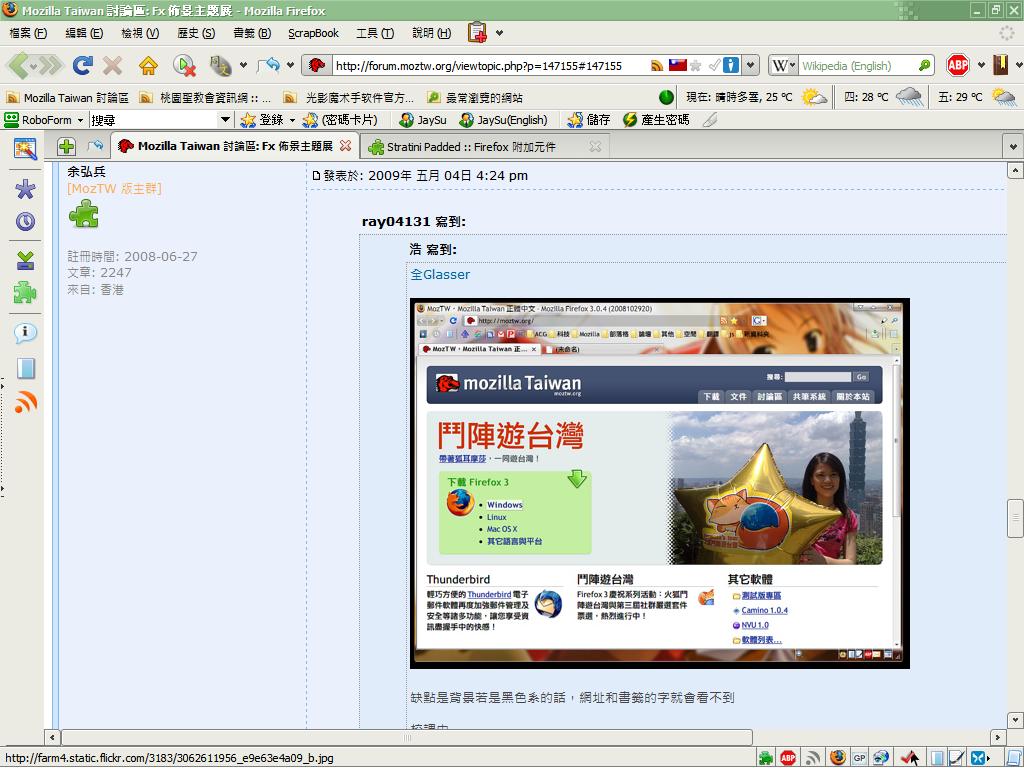The height and width of the screenshot is (768, 1024).
Task: Click the 全Glasser link in post
Action: pos(439,274)
